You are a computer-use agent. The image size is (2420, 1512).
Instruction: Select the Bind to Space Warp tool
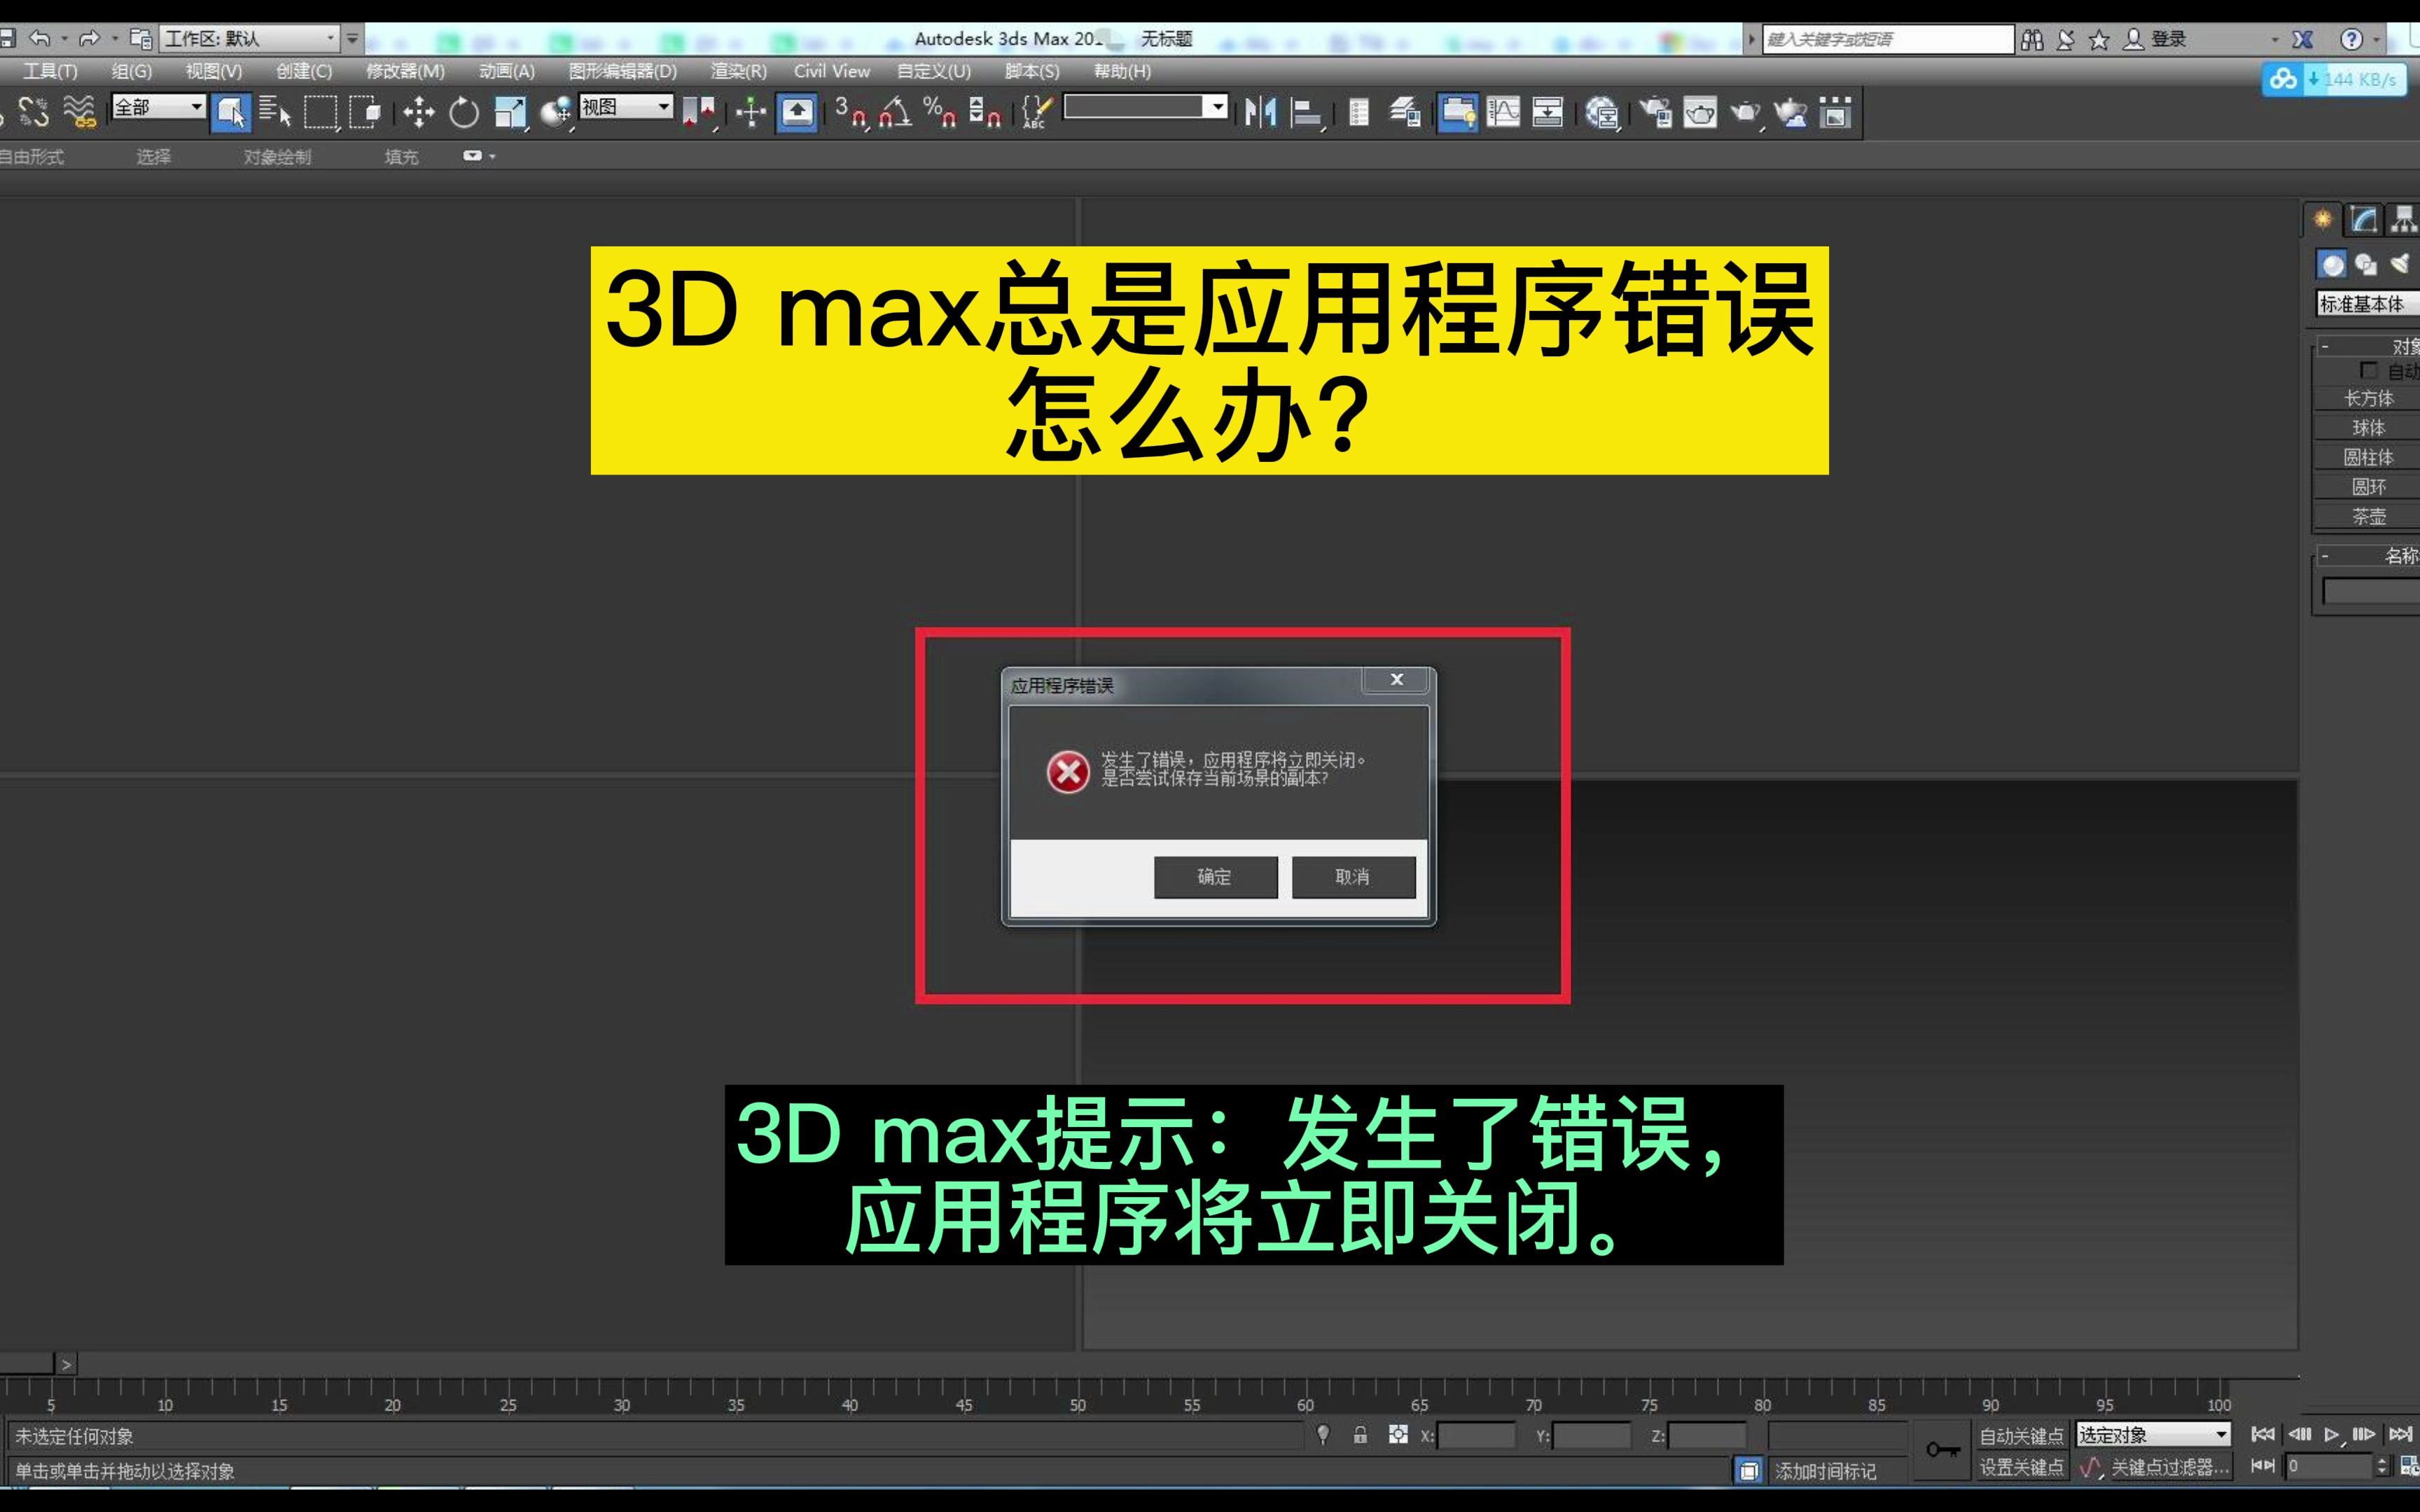pos(80,112)
